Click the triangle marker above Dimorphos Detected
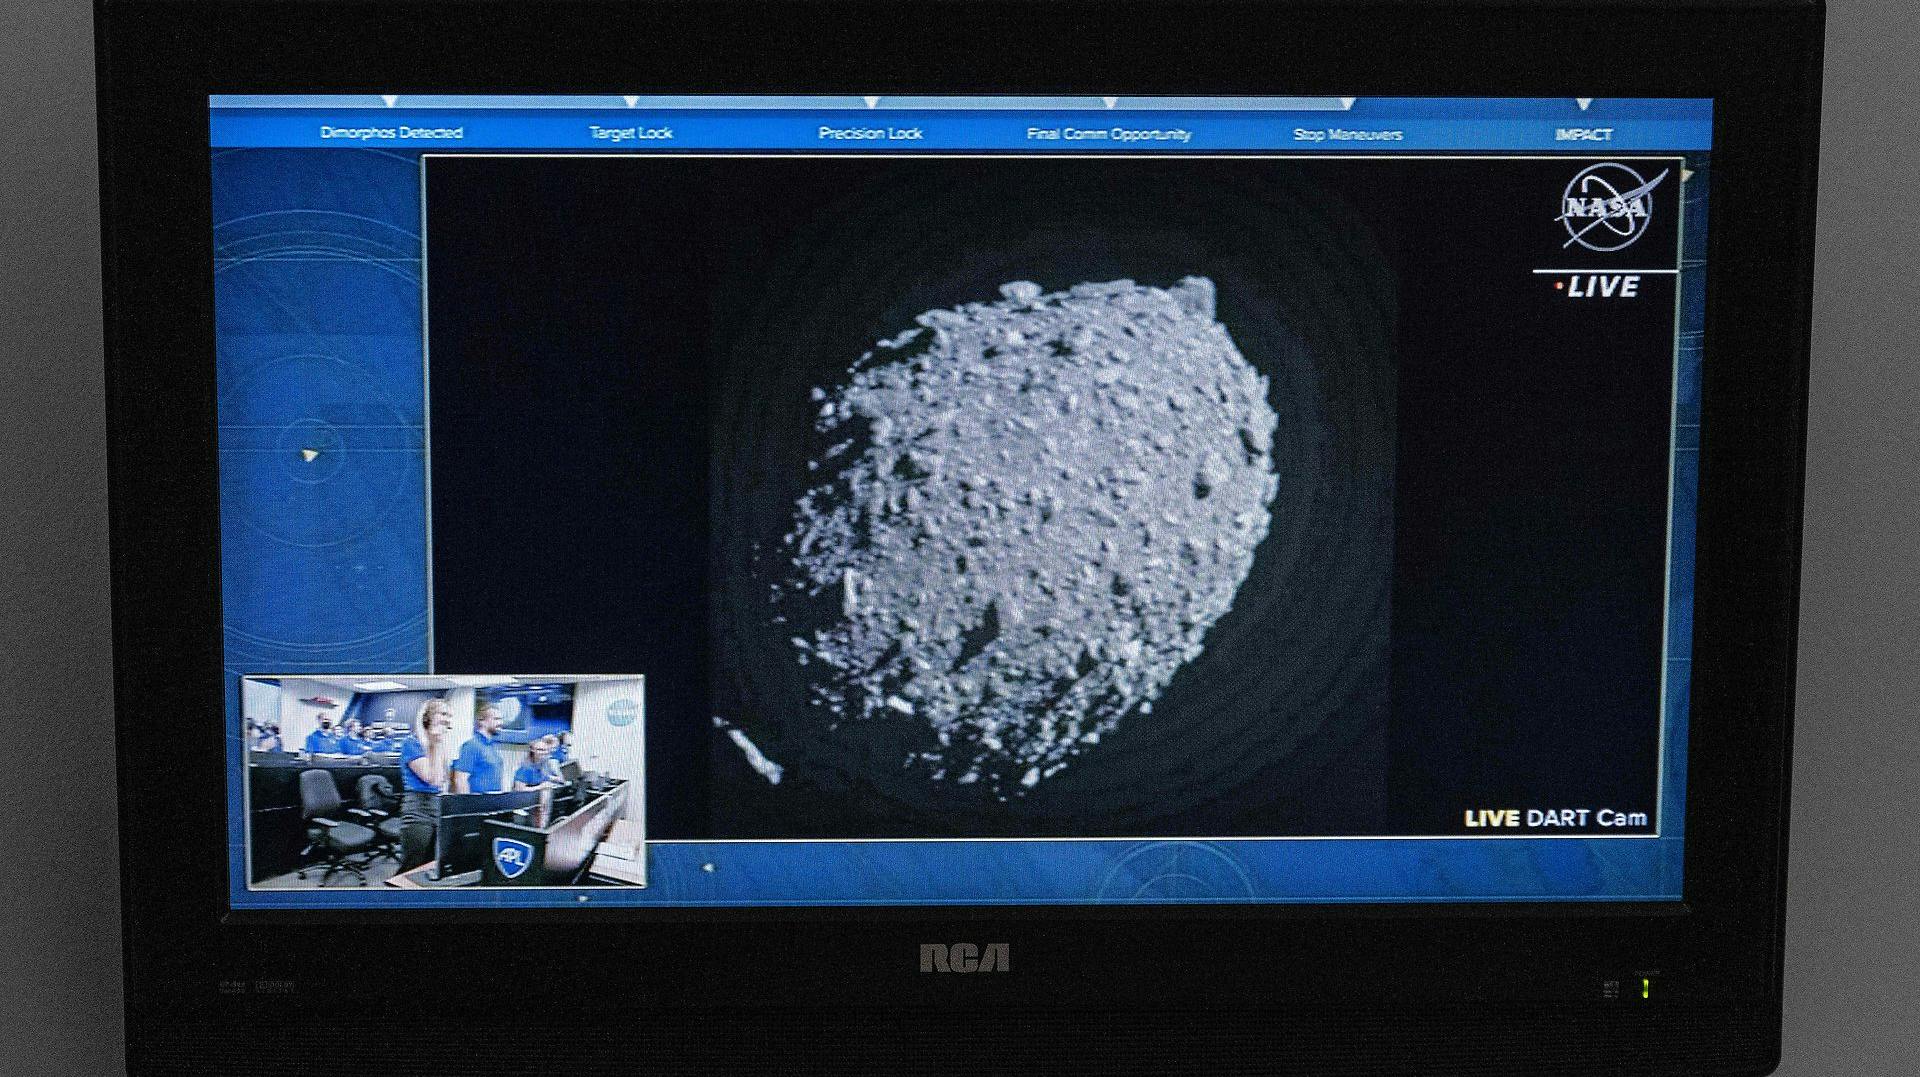Image resolution: width=1920 pixels, height=1077 pixels. pyautogui.click(x=390, y=103)
